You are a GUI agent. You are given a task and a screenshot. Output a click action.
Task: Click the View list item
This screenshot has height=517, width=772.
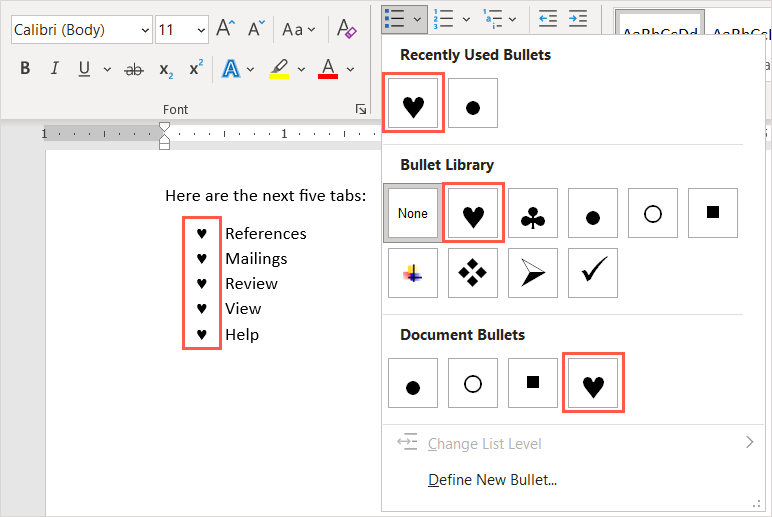click(243, 309)
